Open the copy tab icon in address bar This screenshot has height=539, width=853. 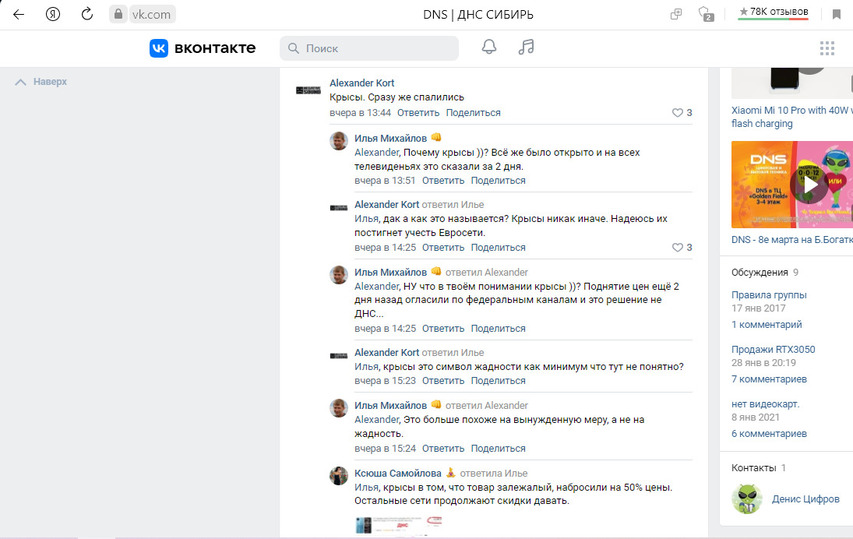point(676,14)
